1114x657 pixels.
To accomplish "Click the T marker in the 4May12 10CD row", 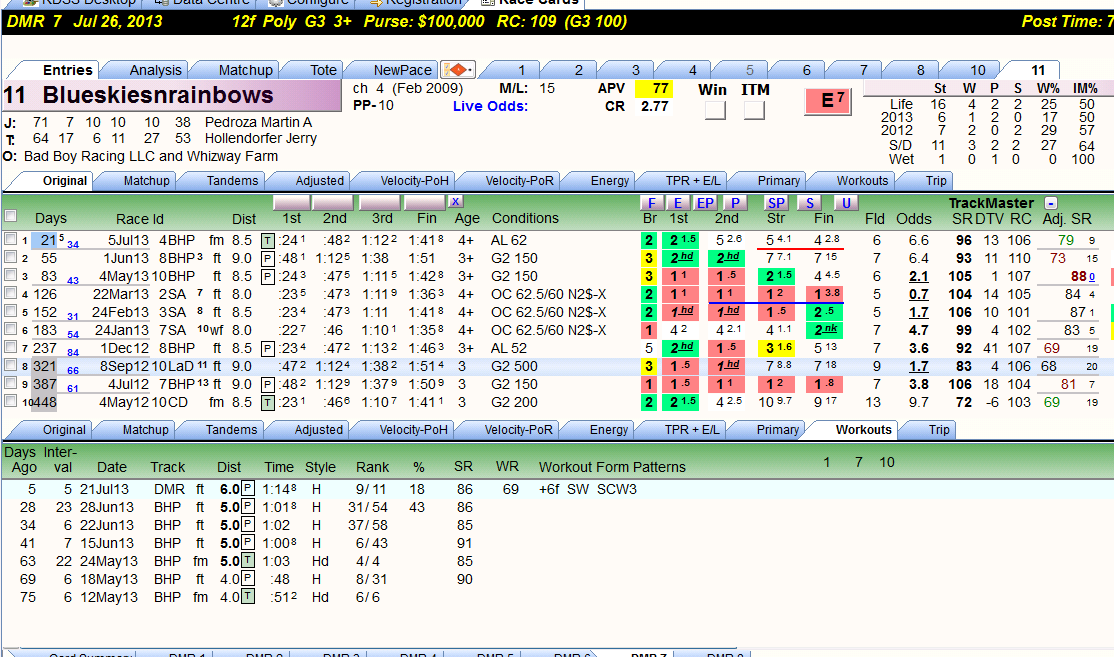I will (x=268, y=403).
